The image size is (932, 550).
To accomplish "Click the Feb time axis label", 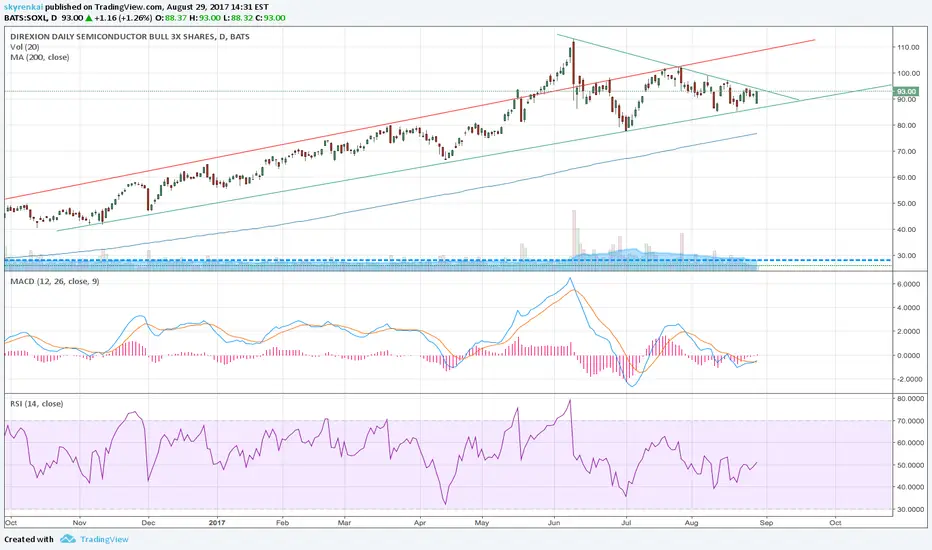I will click(282, 523).
